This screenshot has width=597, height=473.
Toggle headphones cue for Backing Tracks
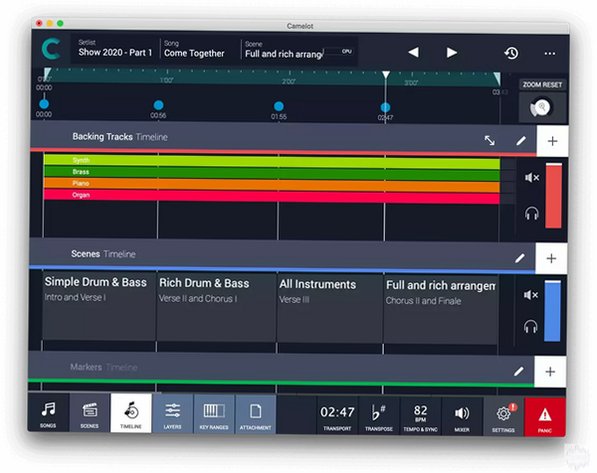(x=532, y=213)
